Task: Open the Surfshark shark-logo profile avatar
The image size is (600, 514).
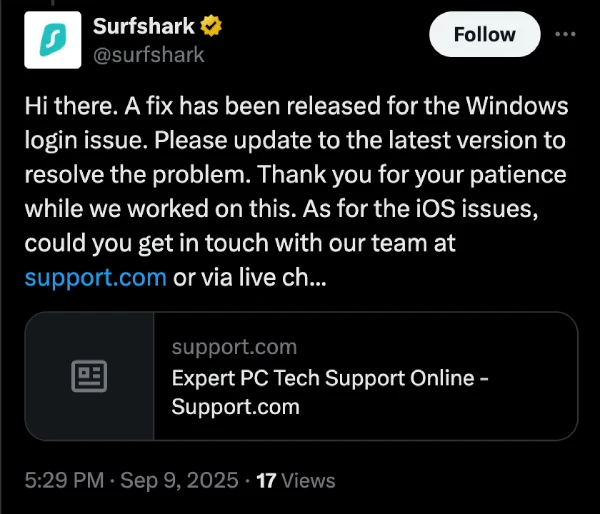Action: point(51,39)
